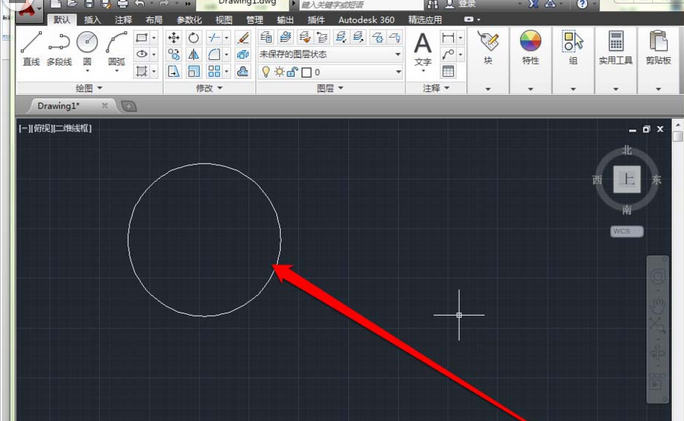The height and width of the screenshot is (421, 684).
Task: Click the Rotate tool icon
Action: 193,38
